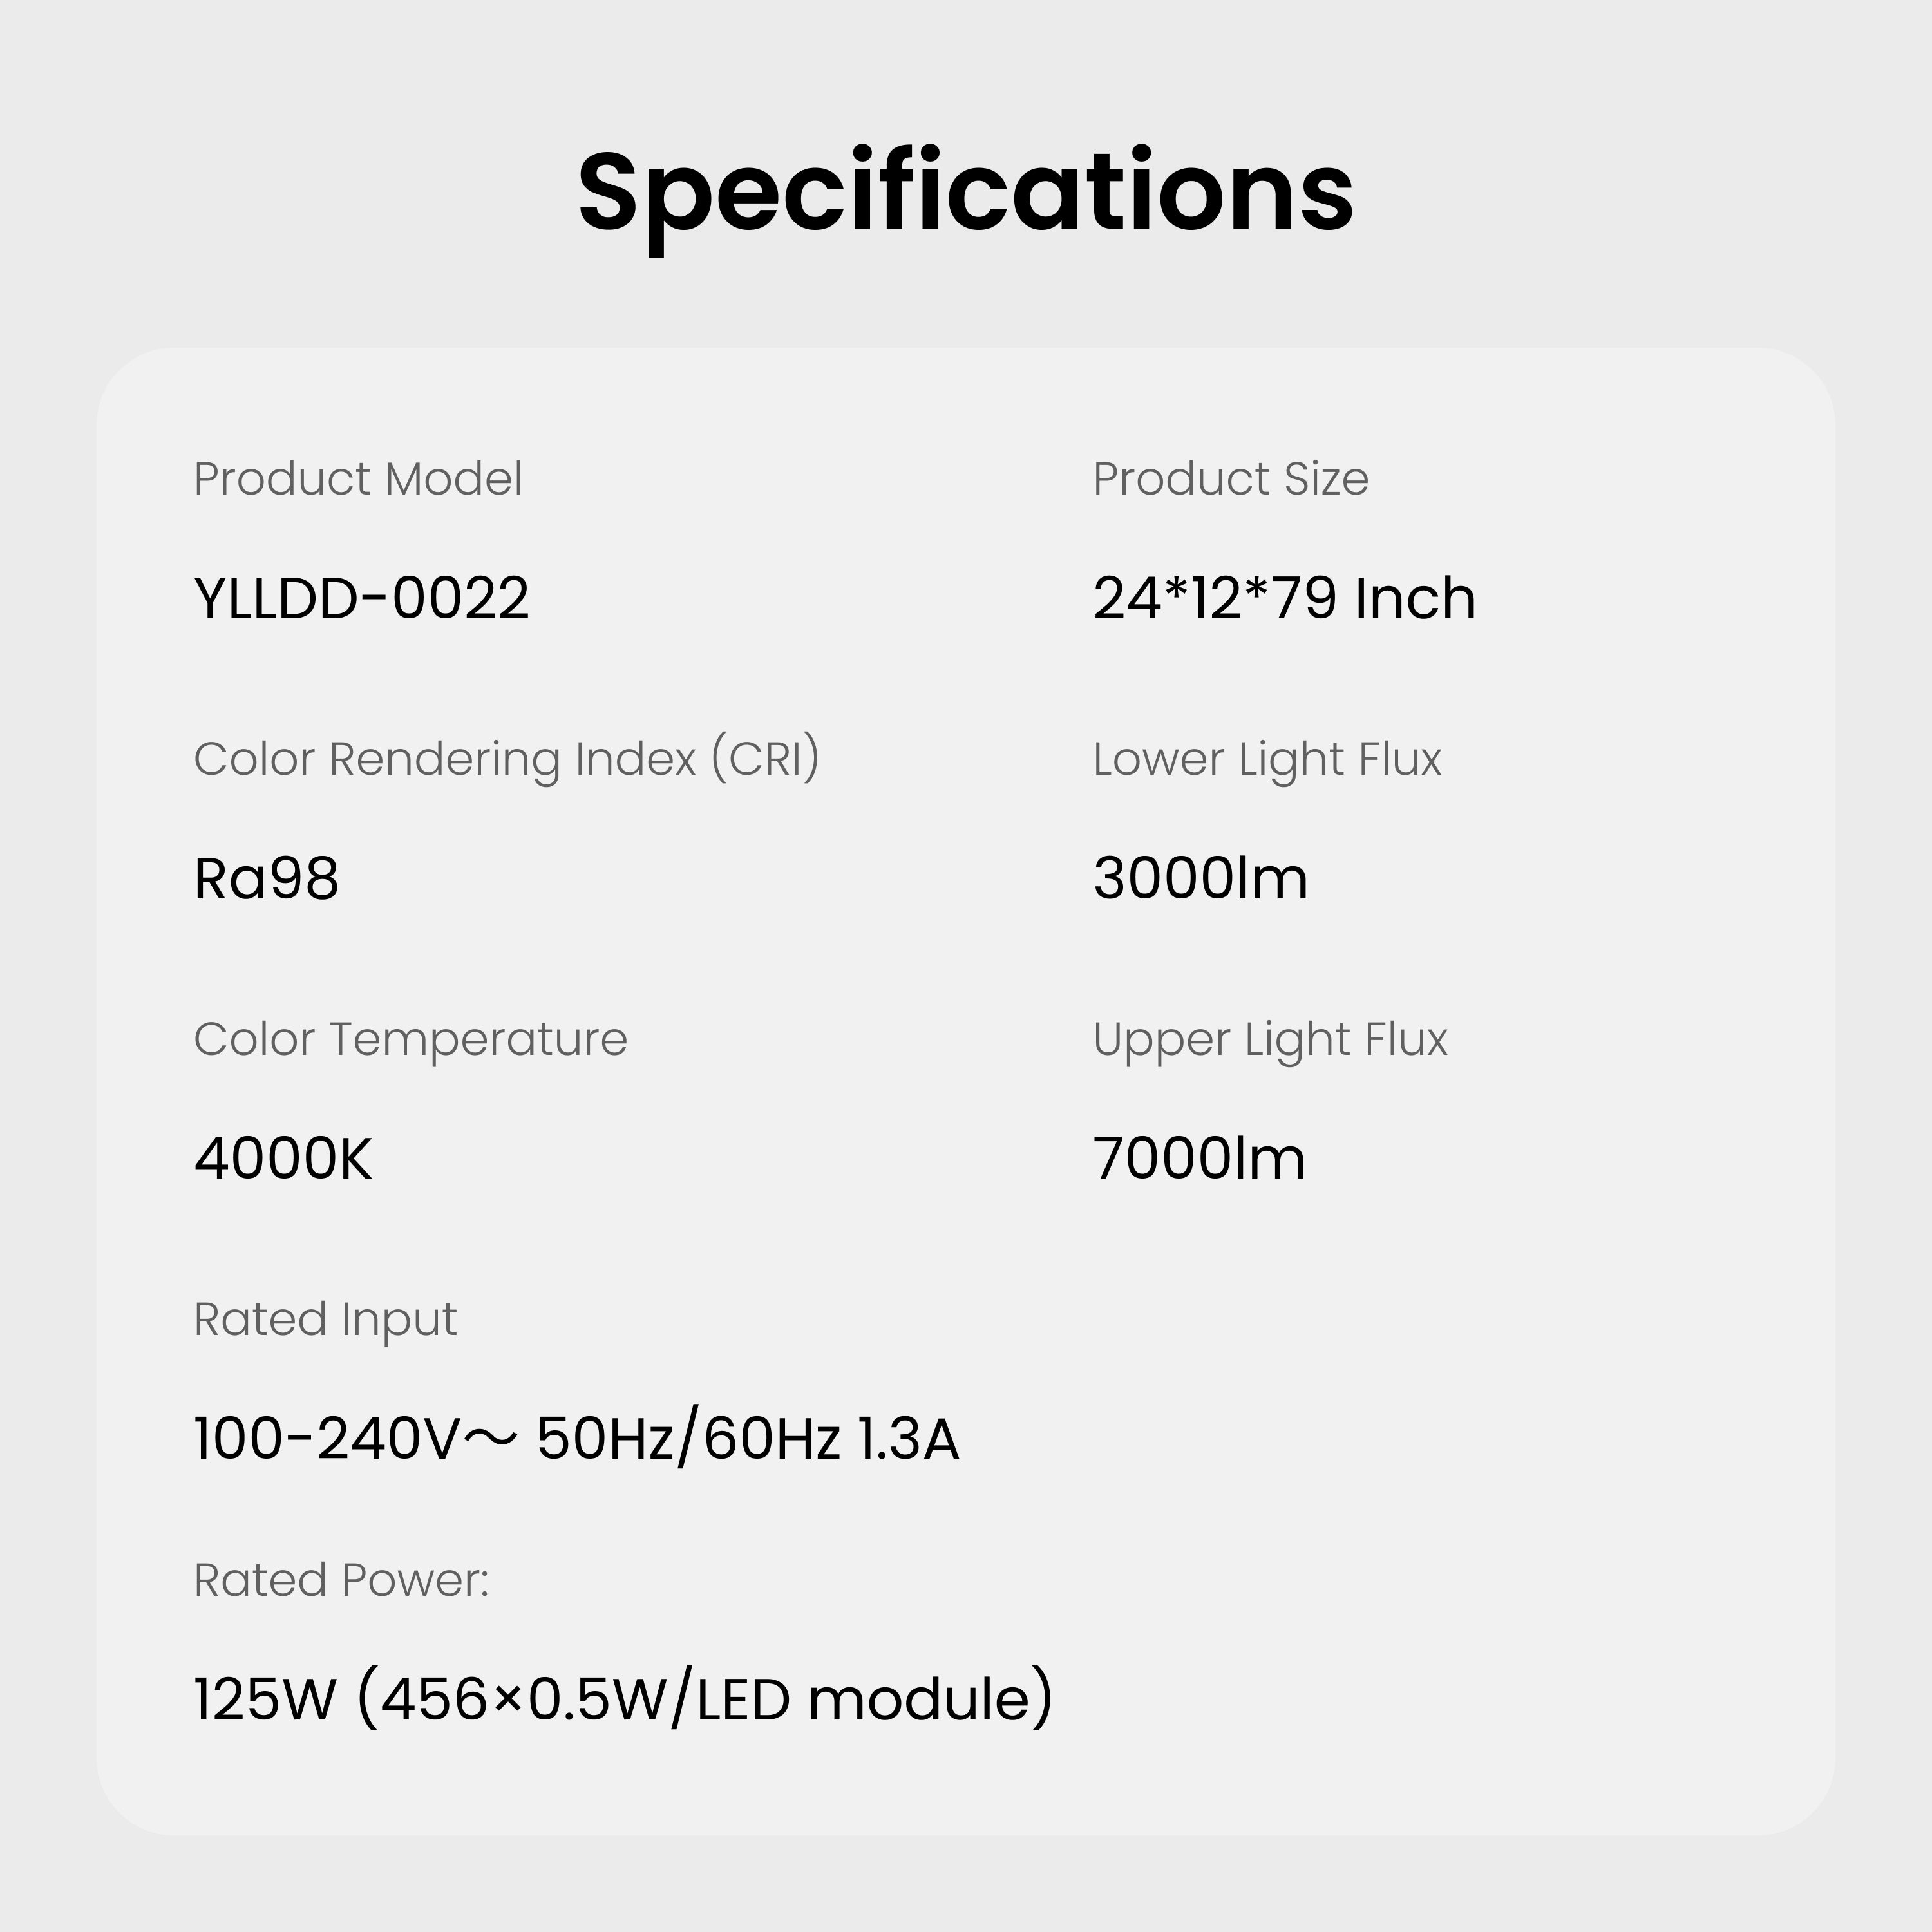Image resolution: width=1932 pixels, height=1932 pixels.
Task: Select the Color Temperature label
Action: tap(410, 1039)
